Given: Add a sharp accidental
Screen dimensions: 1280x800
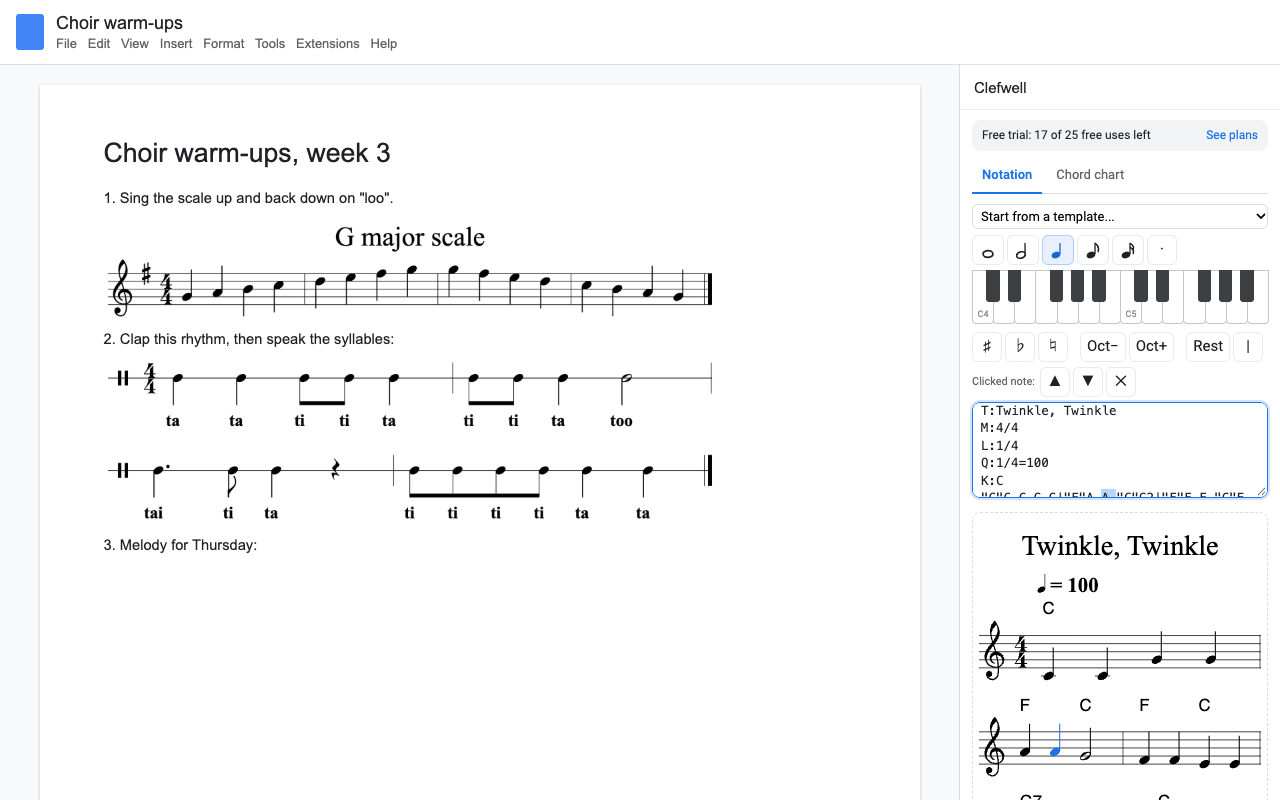Looking at the screenshot, I should tap(987, 346).
